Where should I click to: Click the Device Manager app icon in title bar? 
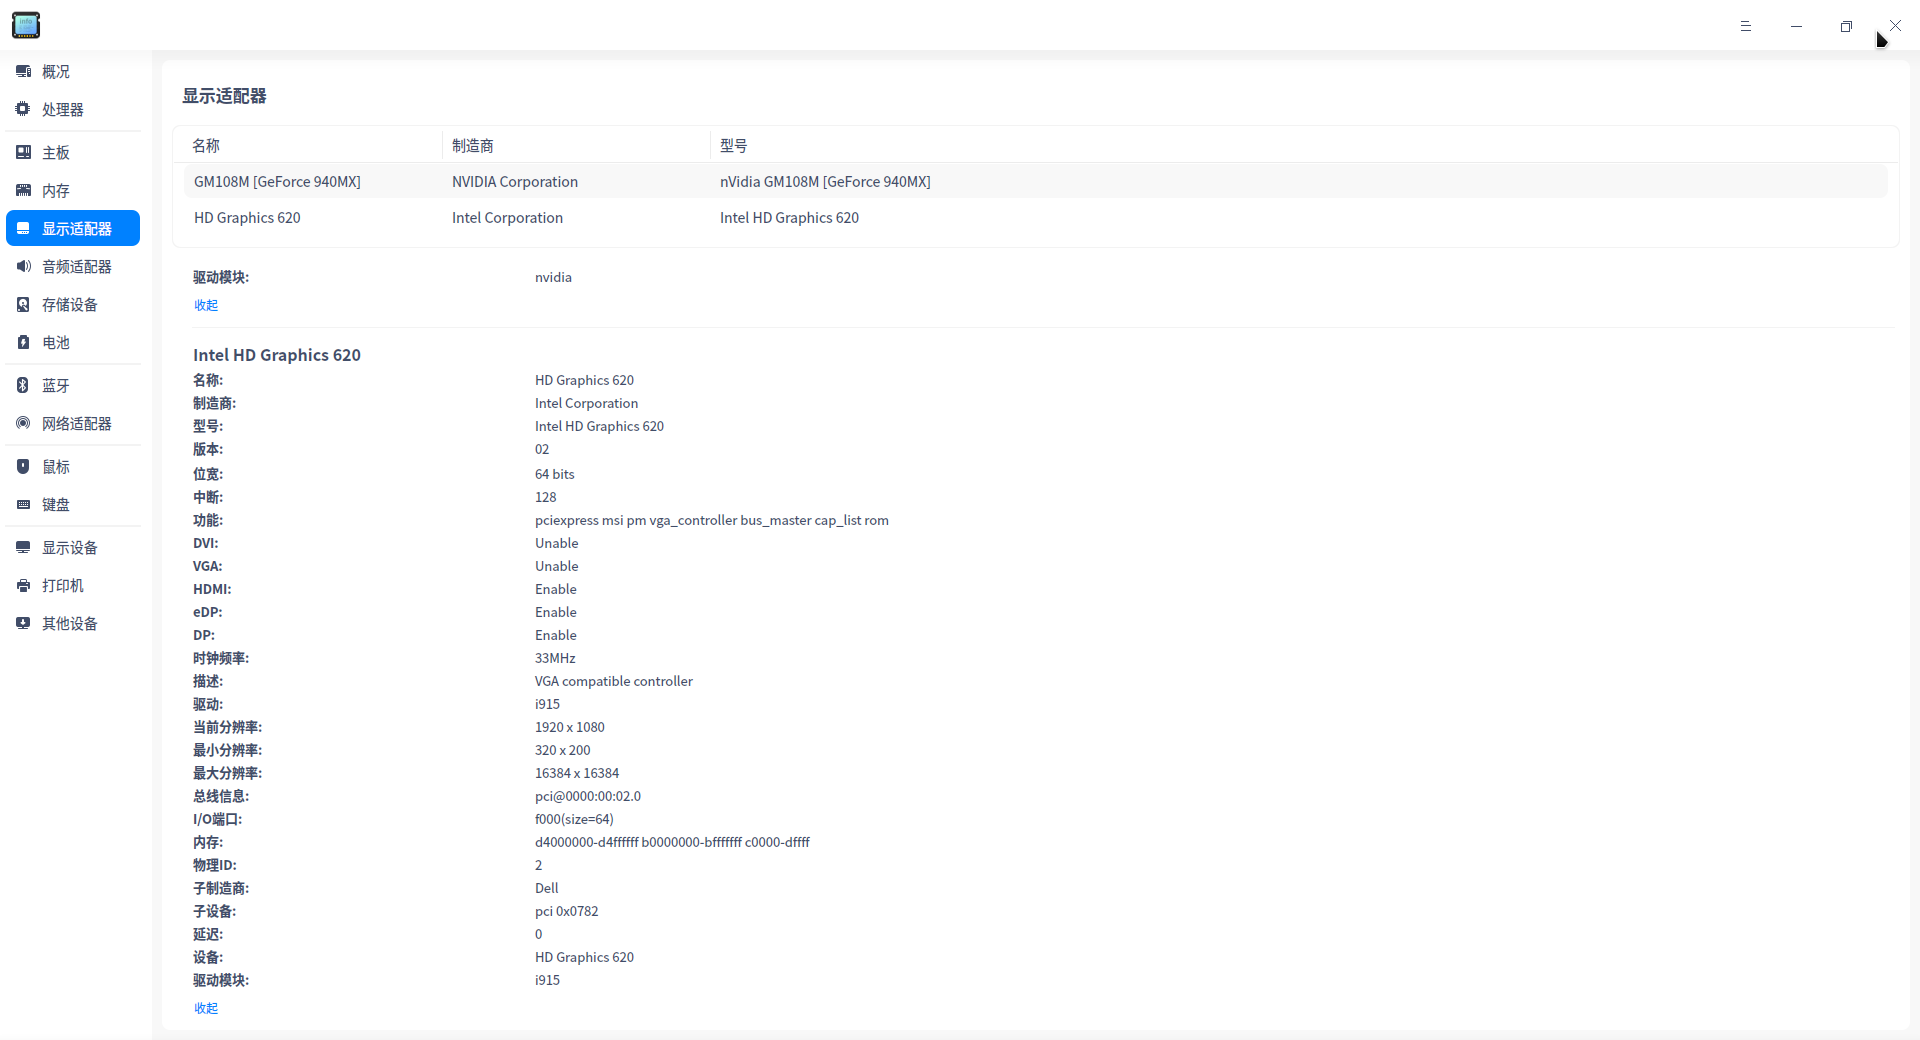pyautogui.click(x=26, y=25)
